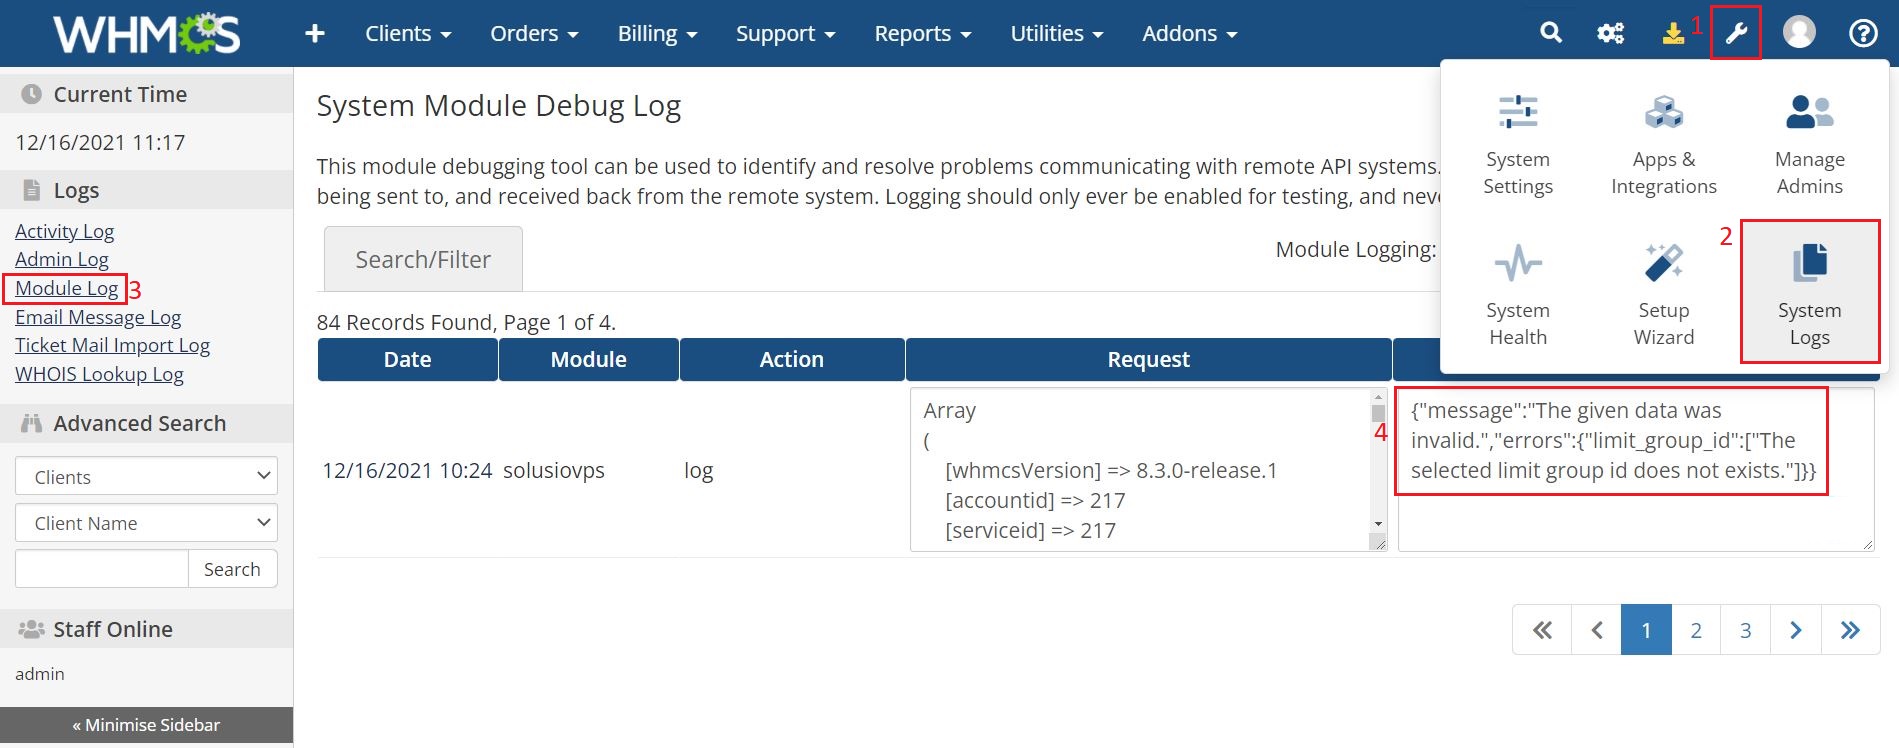Click the plus quick-add icon

(x=315, y=34)
